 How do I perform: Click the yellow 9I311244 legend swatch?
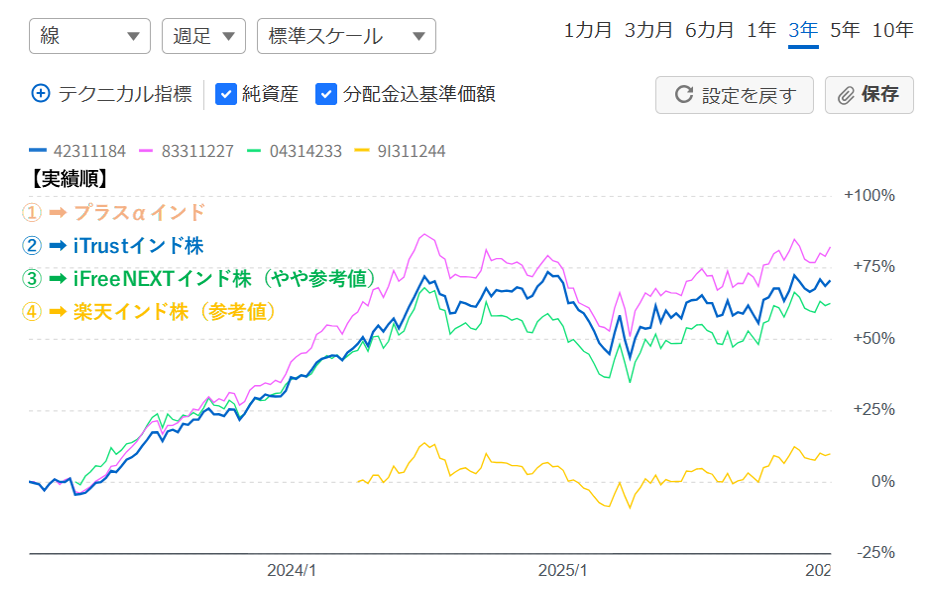[x=362, y=151]
